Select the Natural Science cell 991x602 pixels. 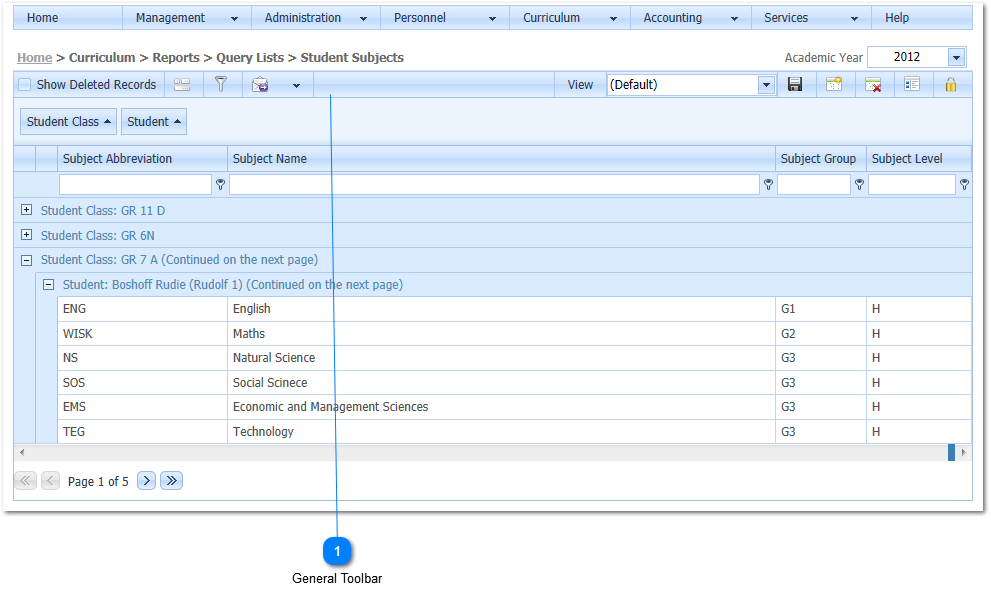[x=501, y=358]
